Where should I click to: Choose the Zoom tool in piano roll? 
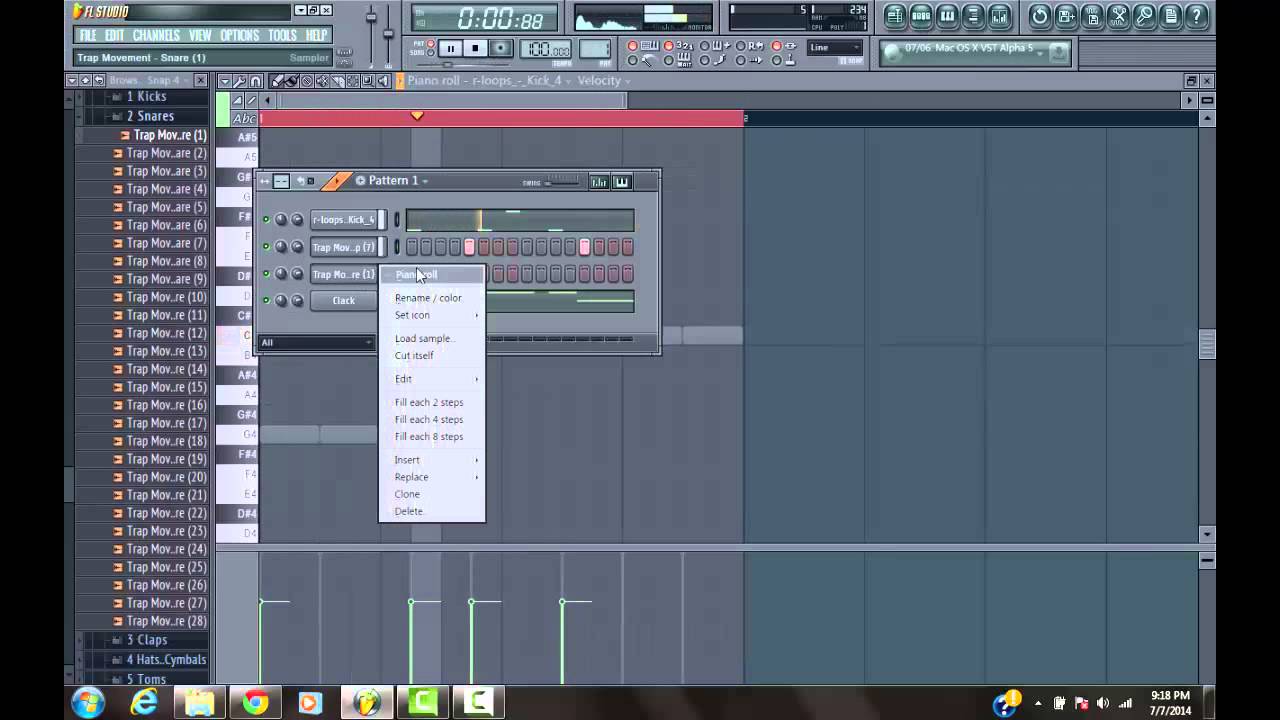point(367,81)
